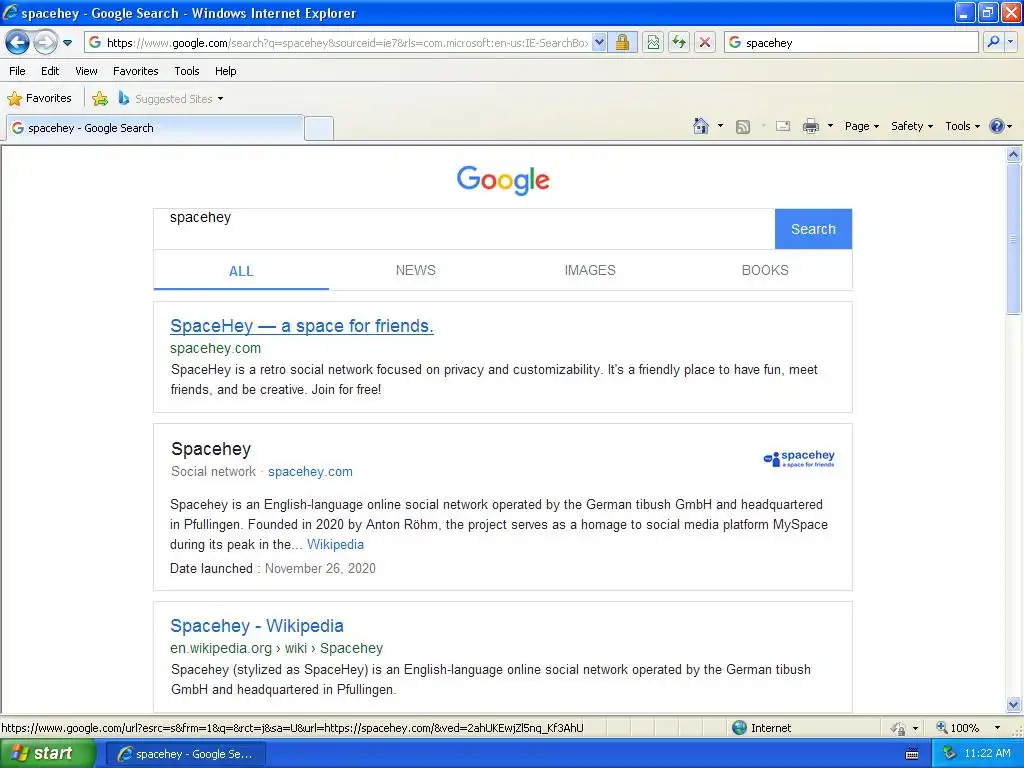Open the Favorites menu in menu bar
Image resolution: width=1024 pixels, height=768 pixels.
pos(135,71)
